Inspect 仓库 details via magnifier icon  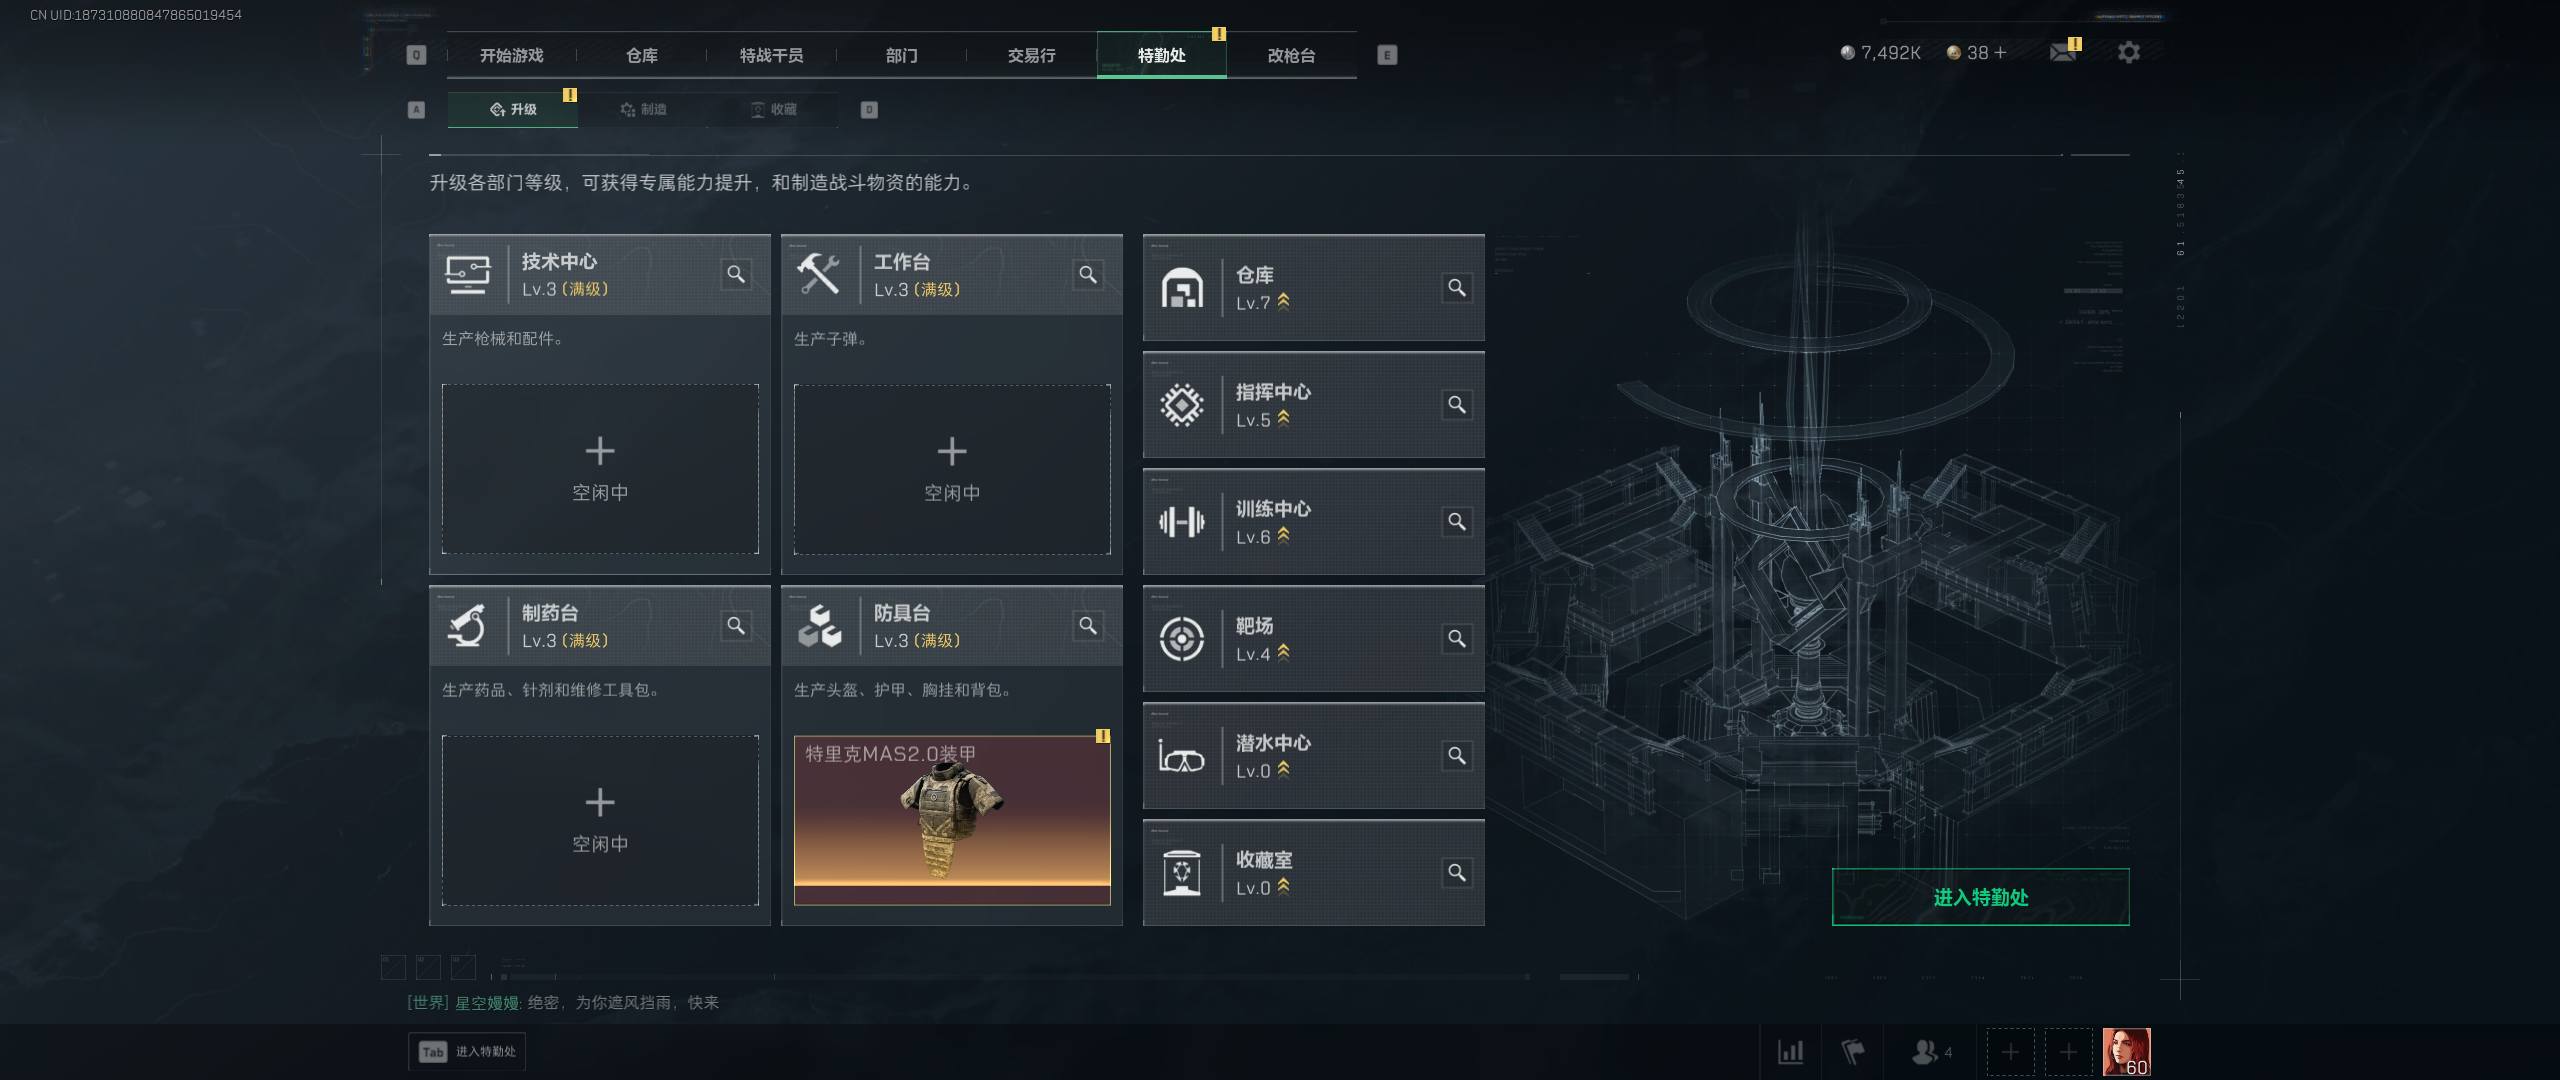[1457, 288]
